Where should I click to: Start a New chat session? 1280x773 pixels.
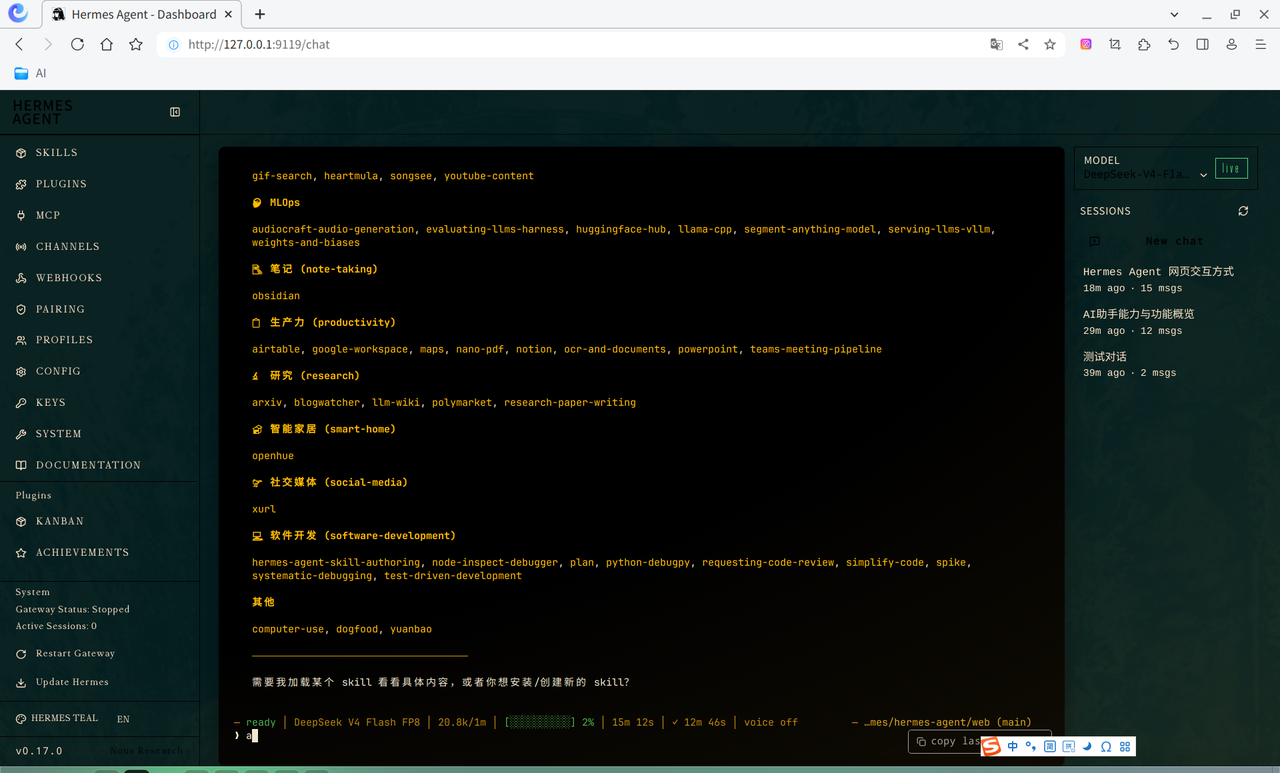tap(1166, 241)
